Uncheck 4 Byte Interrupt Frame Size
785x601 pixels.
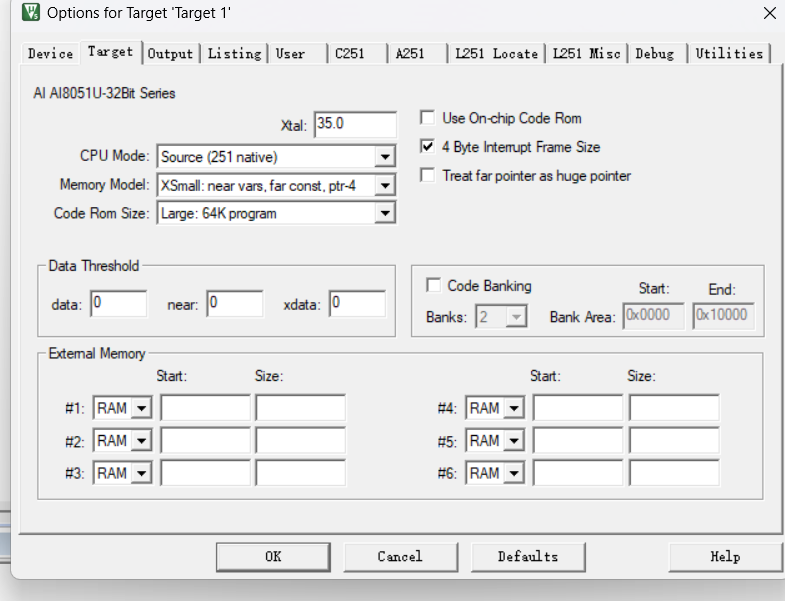click(x=428, y=147)
